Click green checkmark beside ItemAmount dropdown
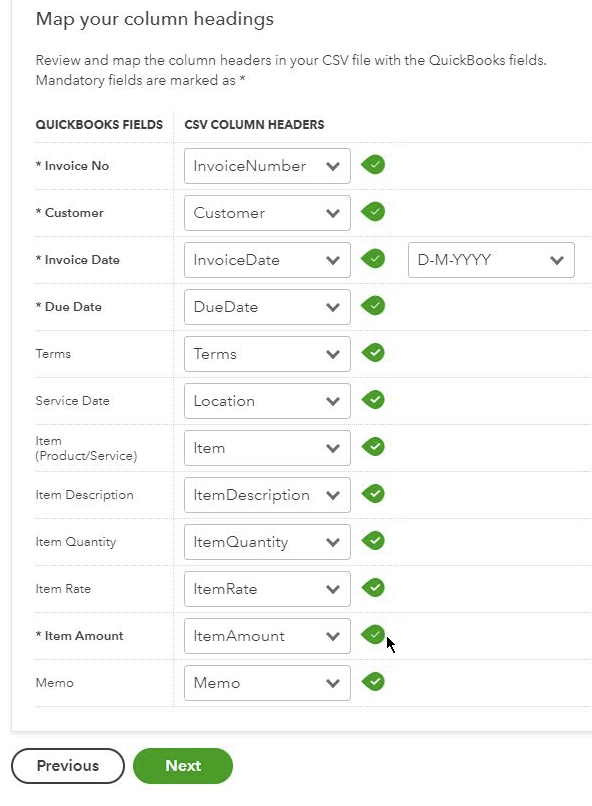 (x=373, y=635)
